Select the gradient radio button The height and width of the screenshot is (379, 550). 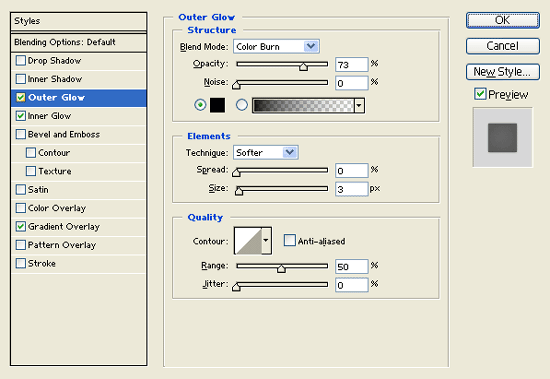242,105
